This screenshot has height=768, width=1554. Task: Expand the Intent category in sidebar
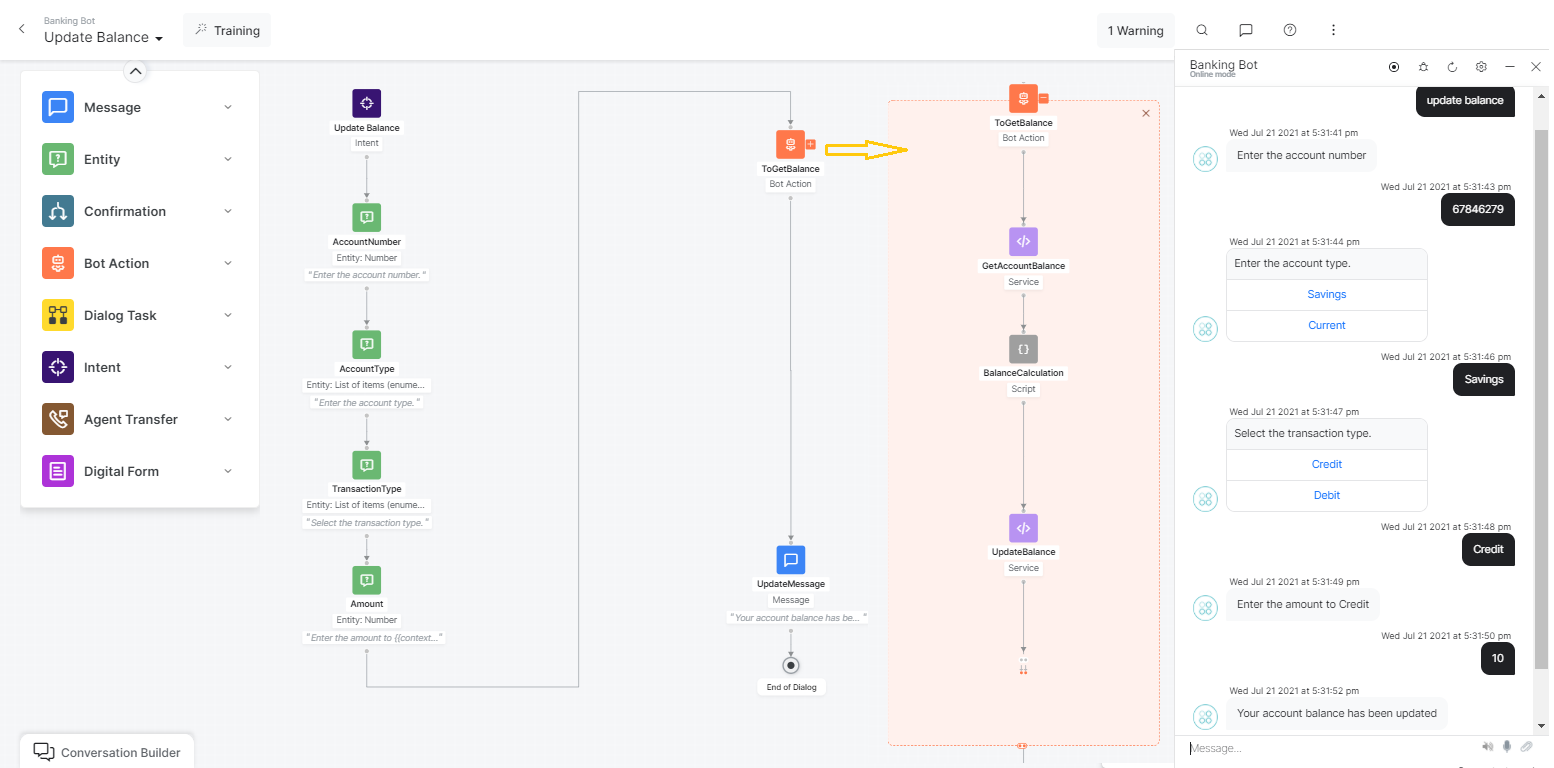(228, 367)
